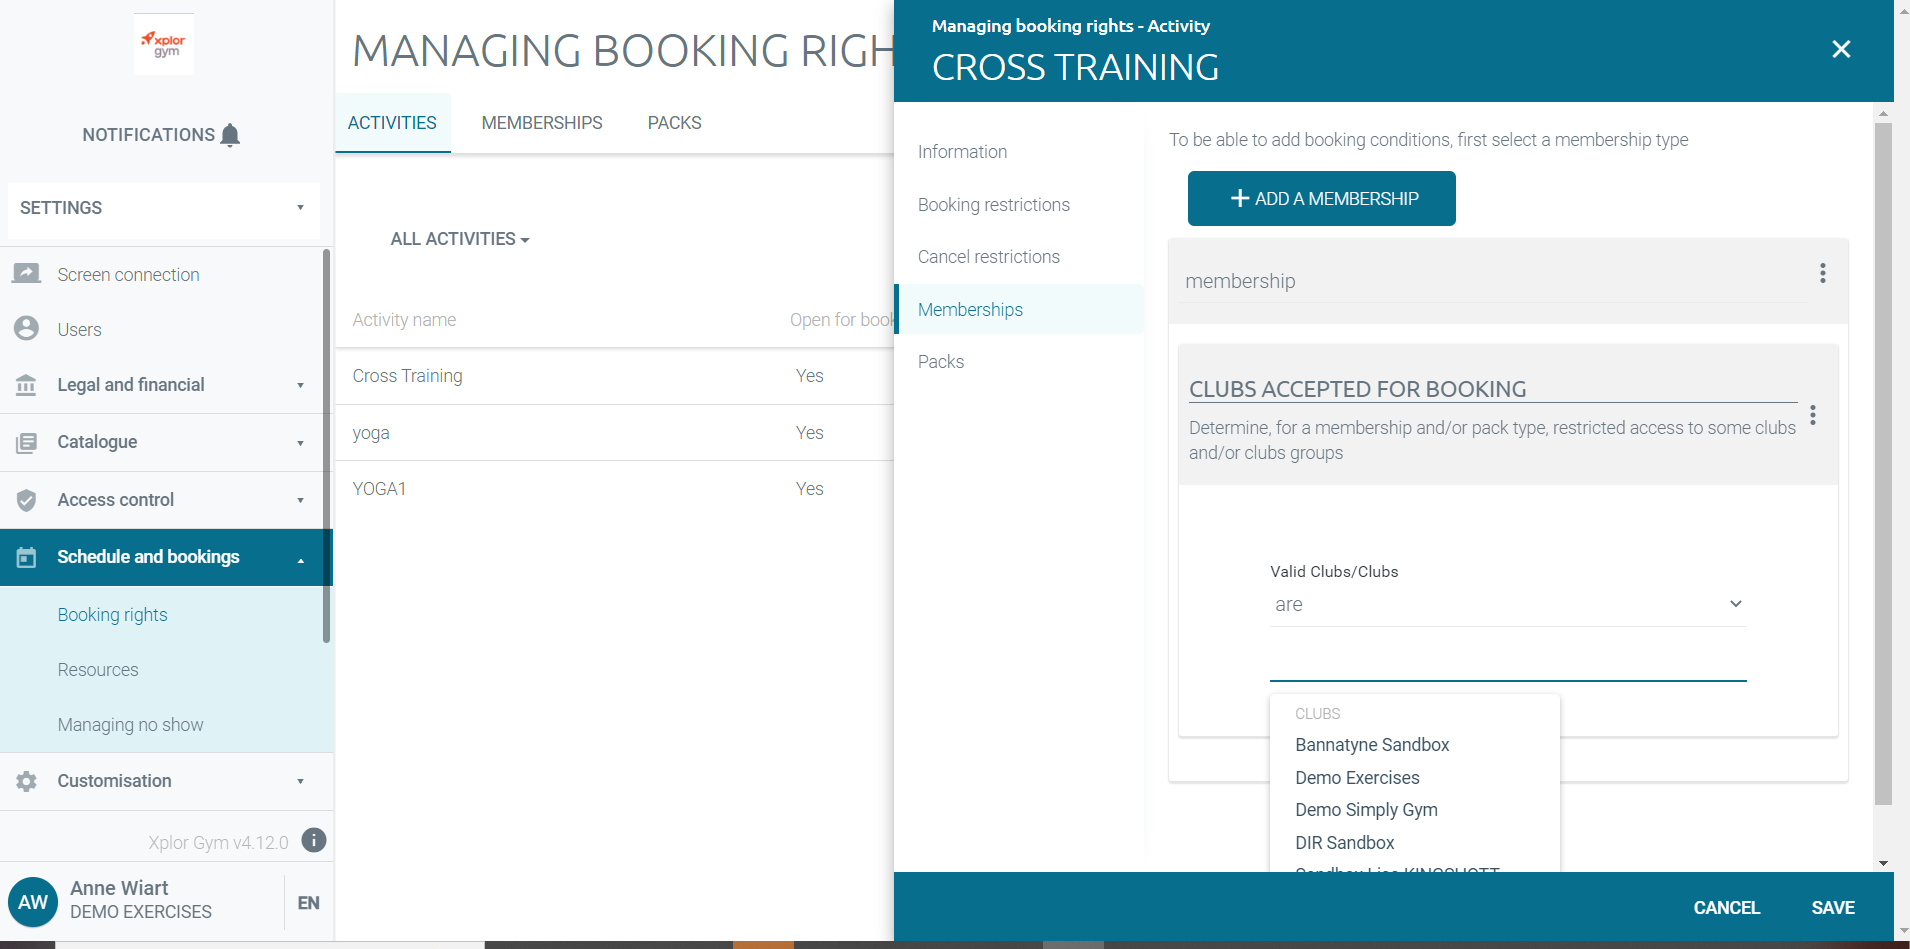Viewport: 1910px width, 949px height.
Task: Open three-dot menu for membership row
Action: (x=1823, y=273)
